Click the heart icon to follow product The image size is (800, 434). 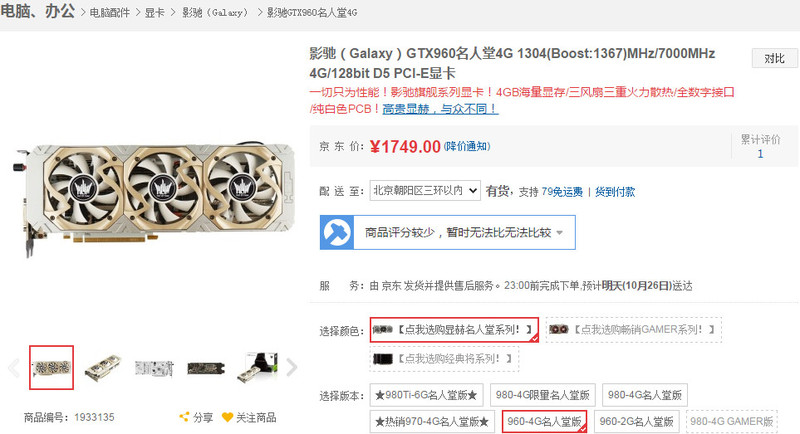point(228,417)
